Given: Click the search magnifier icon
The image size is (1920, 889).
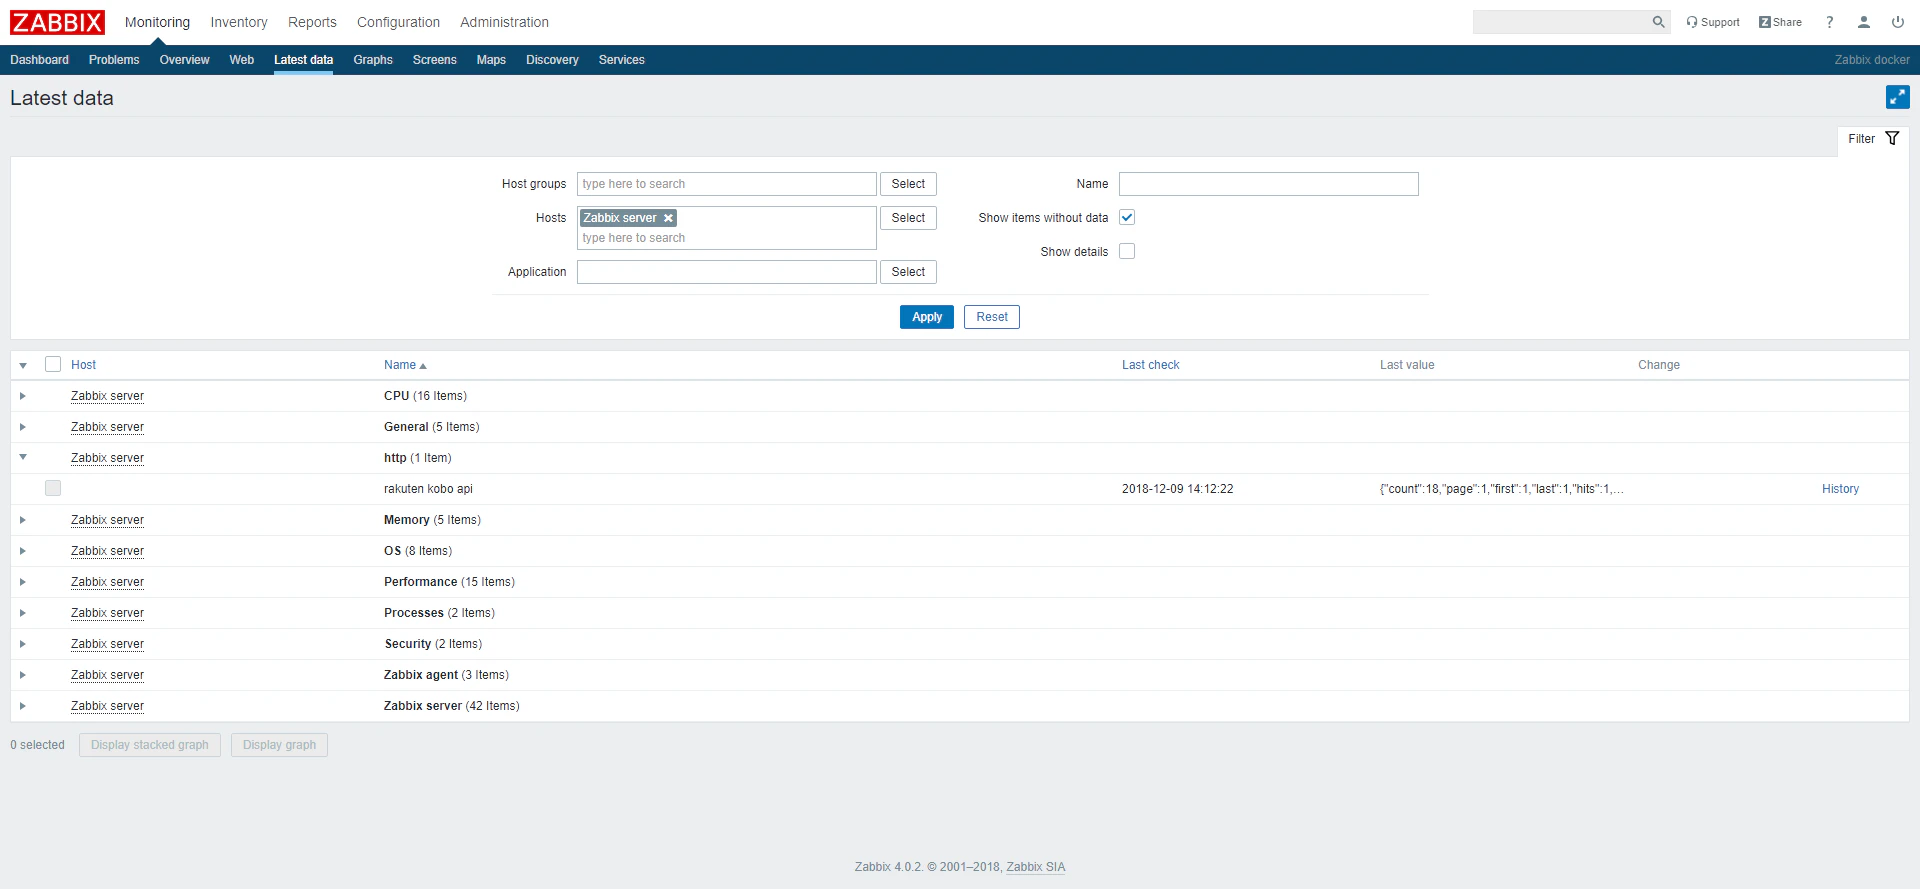Looking at the screenshot, I should 1658,22.
